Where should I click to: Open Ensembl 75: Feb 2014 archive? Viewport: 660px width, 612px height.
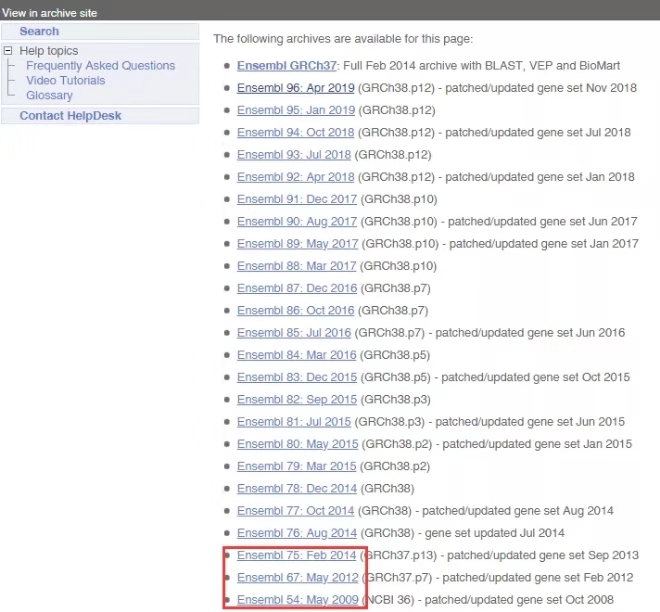click(x=296, y=556)
